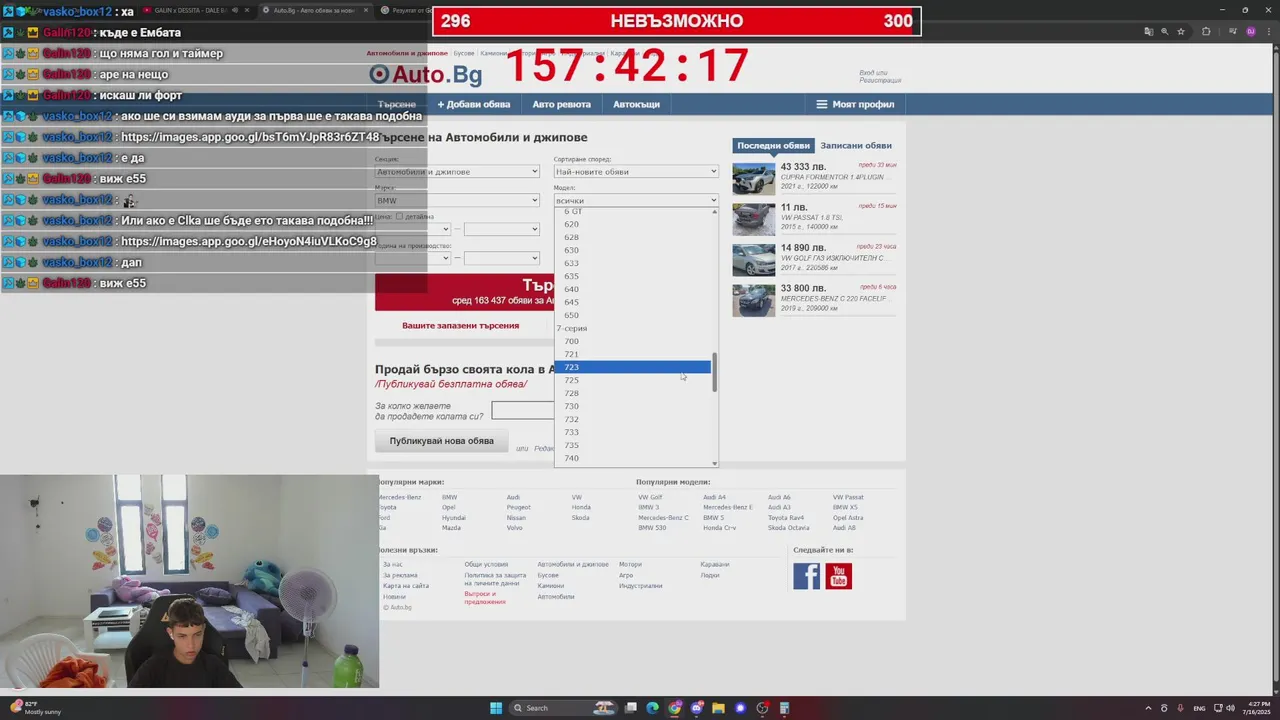Open the purple Chrome profile avatar
The image size is (1280, 720).
(x=1251, y=32)
